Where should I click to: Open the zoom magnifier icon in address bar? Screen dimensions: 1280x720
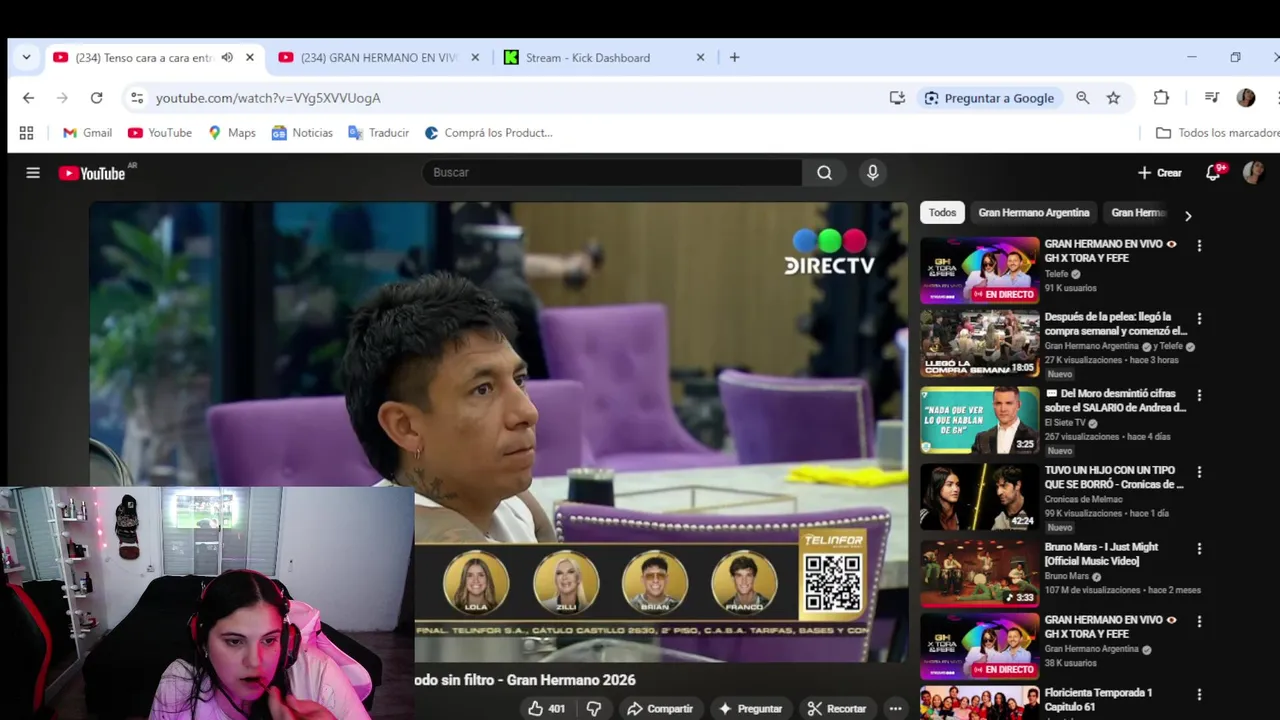(1082, 97)
